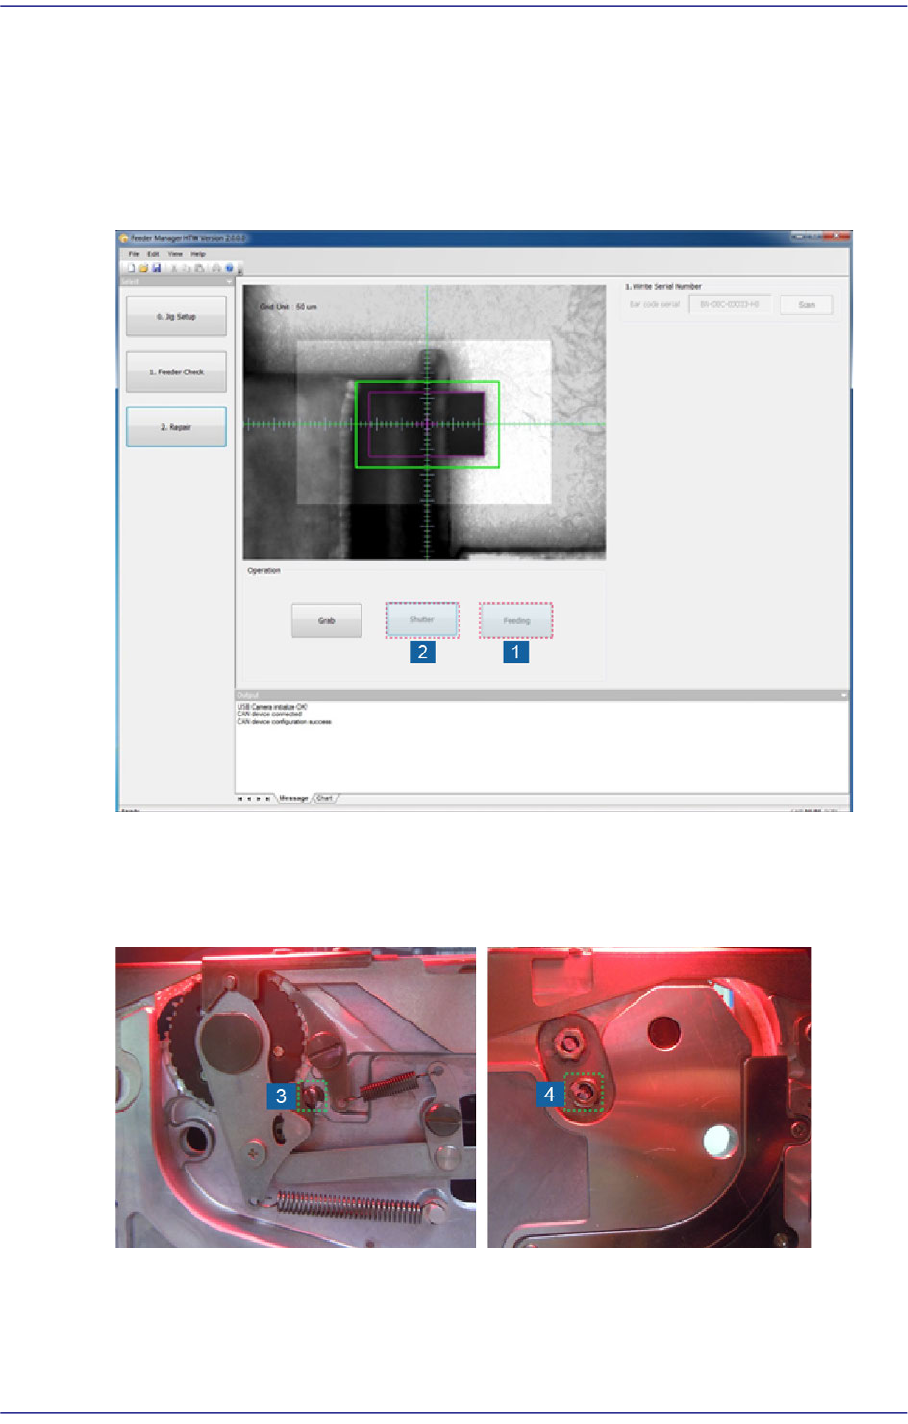
Task: Click the output tab scroll arrows
Action: 254,799
